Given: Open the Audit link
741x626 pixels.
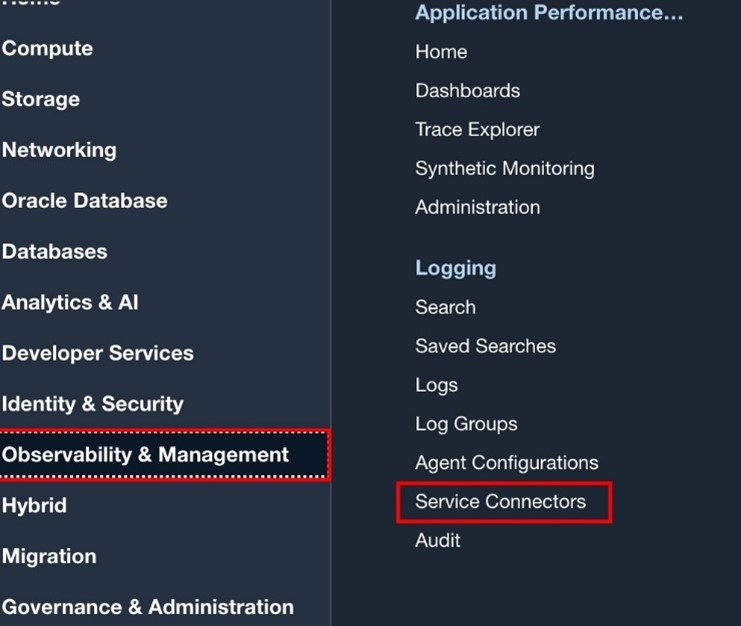Looking at the screenshot, I should (438, 540).
